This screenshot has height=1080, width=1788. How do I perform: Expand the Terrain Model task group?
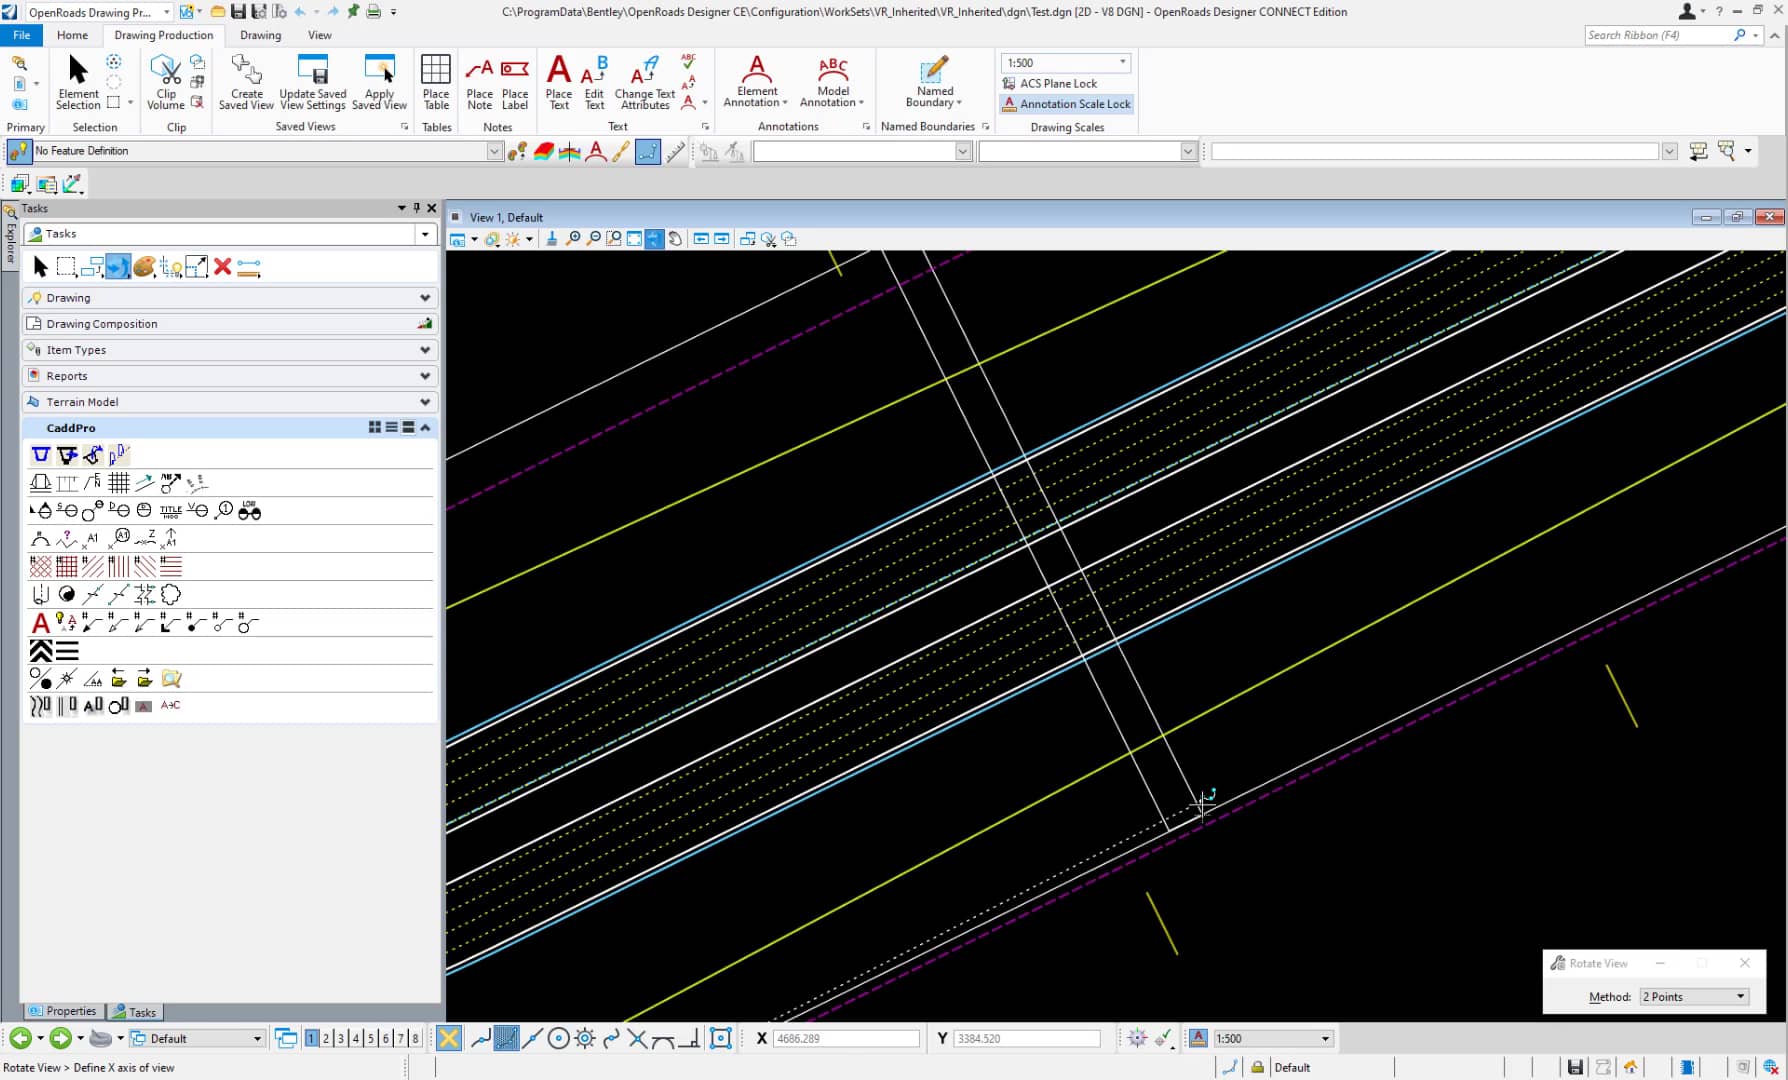point(229,401)
